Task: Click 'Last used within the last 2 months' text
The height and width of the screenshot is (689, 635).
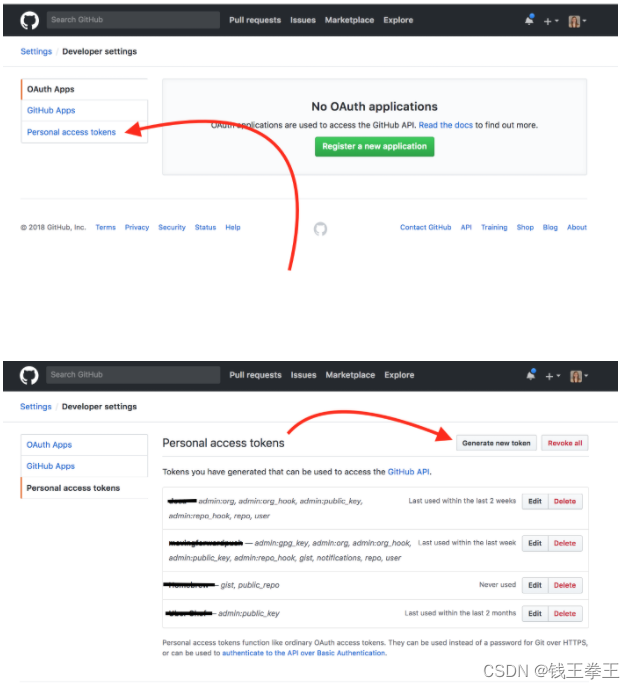Action: [460, 613]
